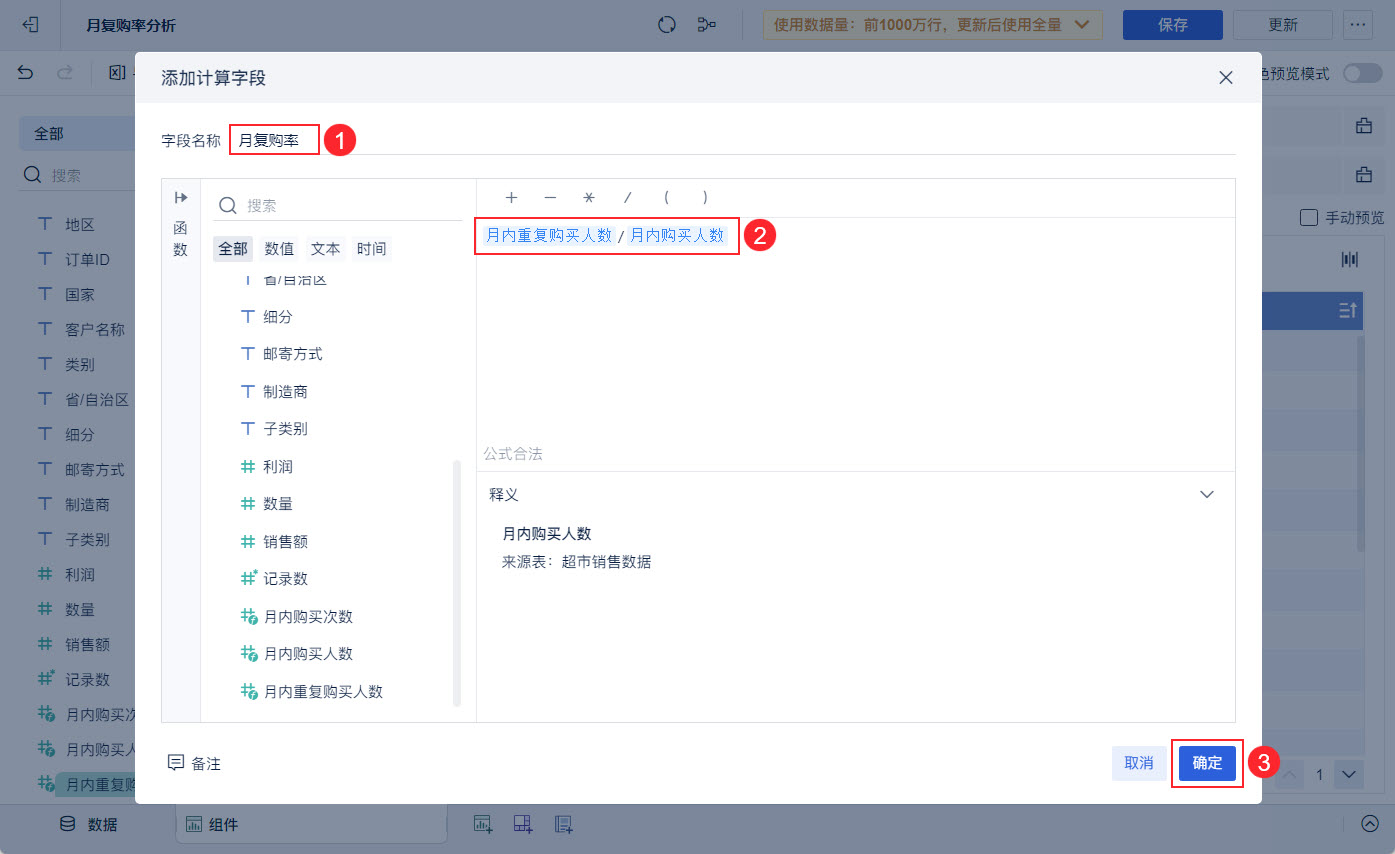The image size is (1395, 854).
Task: Select 月内重复购买人数 token in the formula editor
Action: pyautogui.click(x=548, y=235)
